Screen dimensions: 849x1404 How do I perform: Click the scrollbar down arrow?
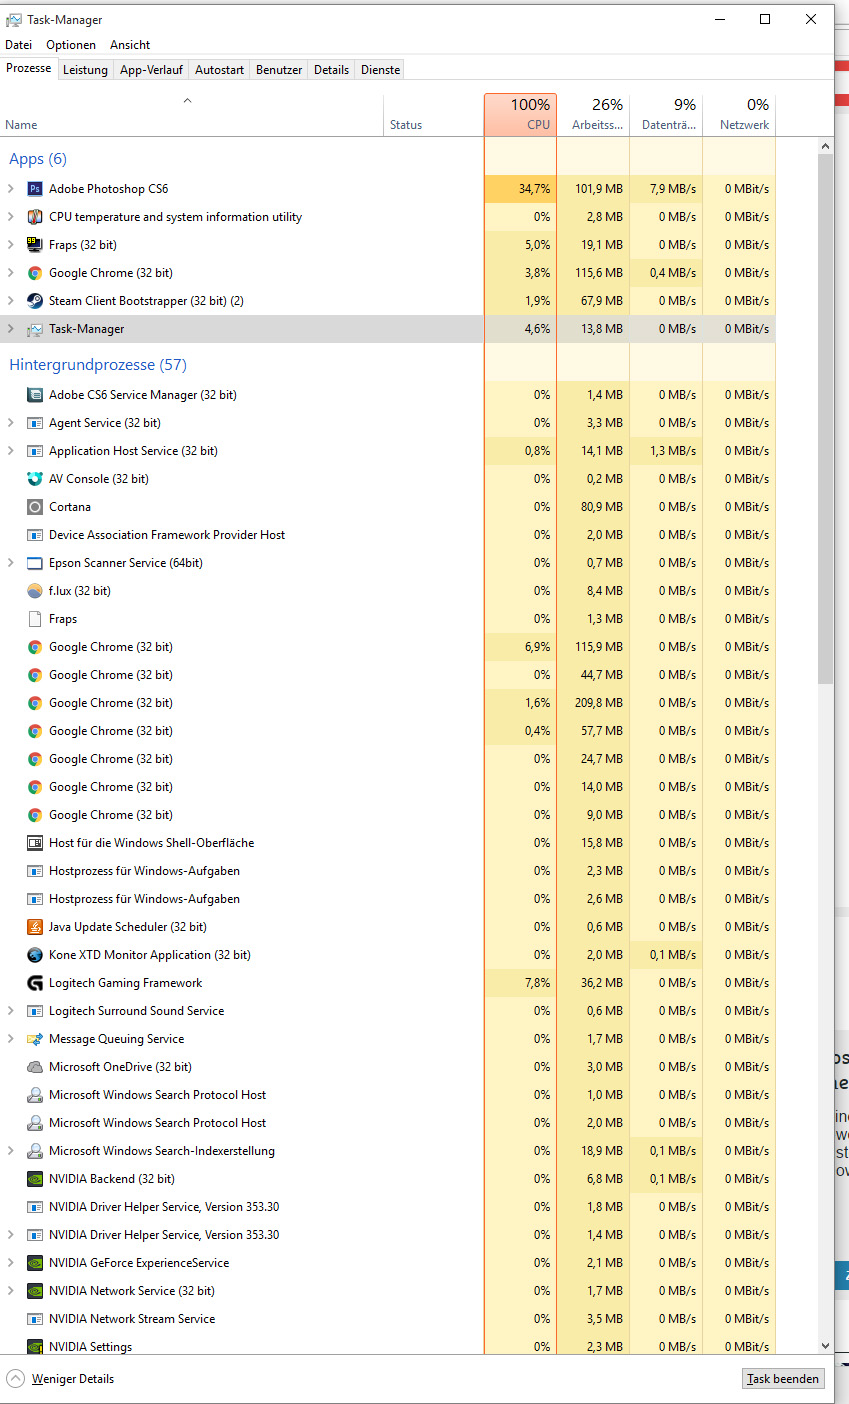pos(825,1346)
